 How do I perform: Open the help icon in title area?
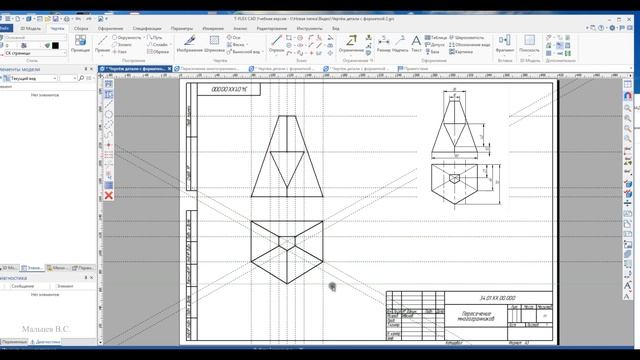601,28
